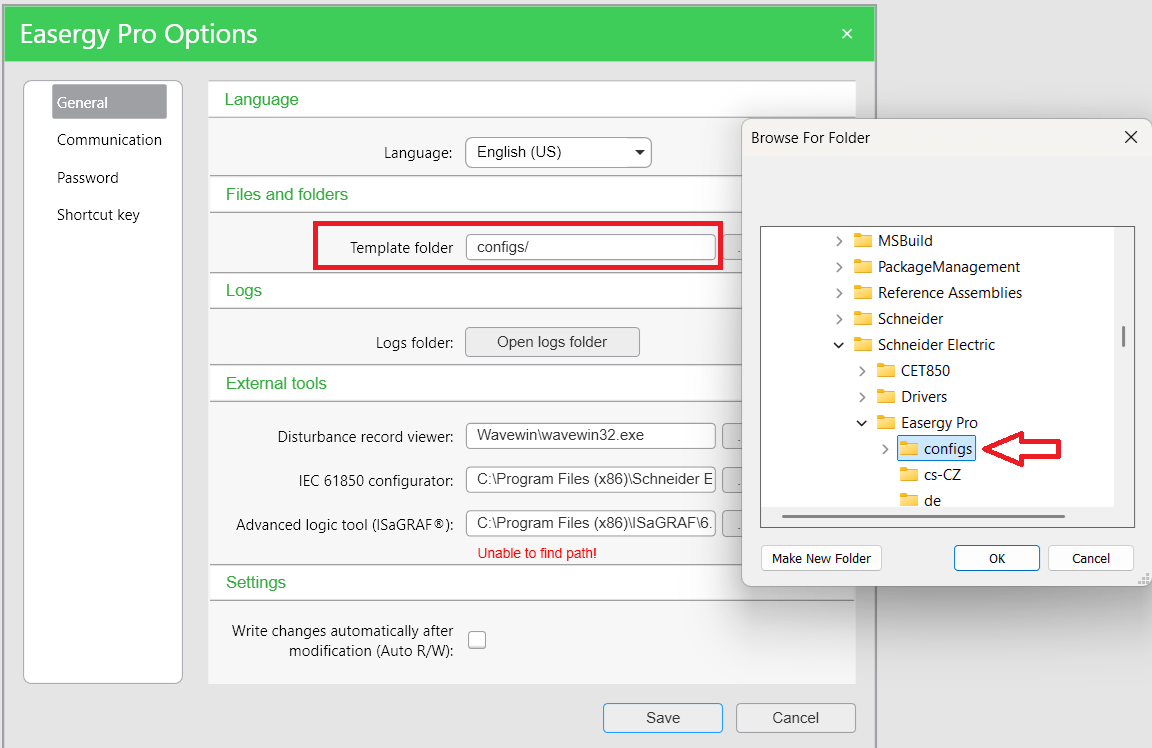
Task: Click Advanced logic tool ISaGRAF path field
Action: tap(591, 523)
